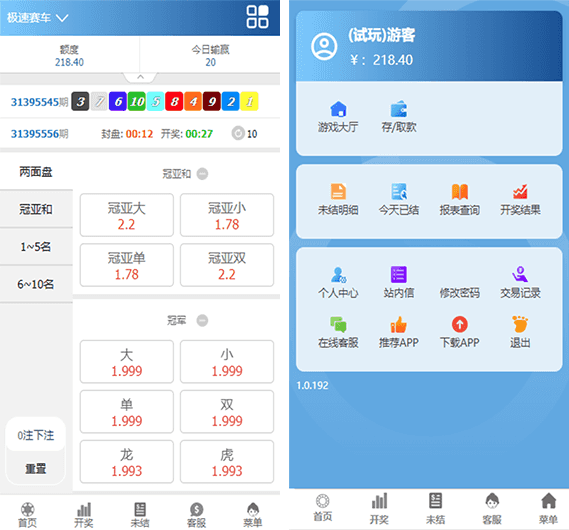Switch to the 1~5名 side tab
This screenshot has width=569, height=530.
(x=36, y=247)
